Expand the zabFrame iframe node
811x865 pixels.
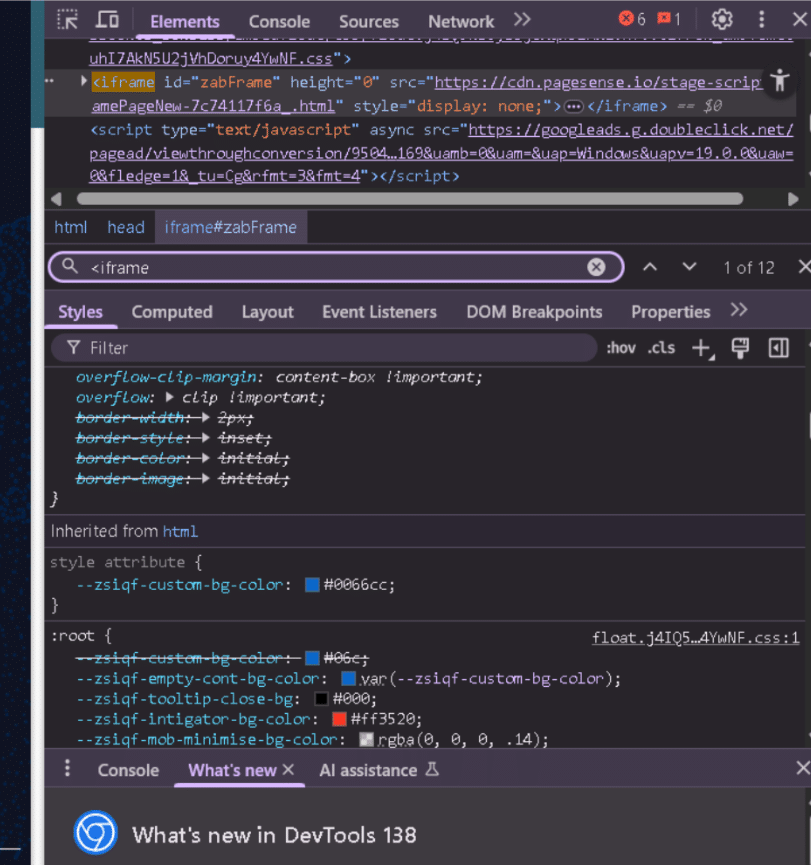click(x=83, y=81)
